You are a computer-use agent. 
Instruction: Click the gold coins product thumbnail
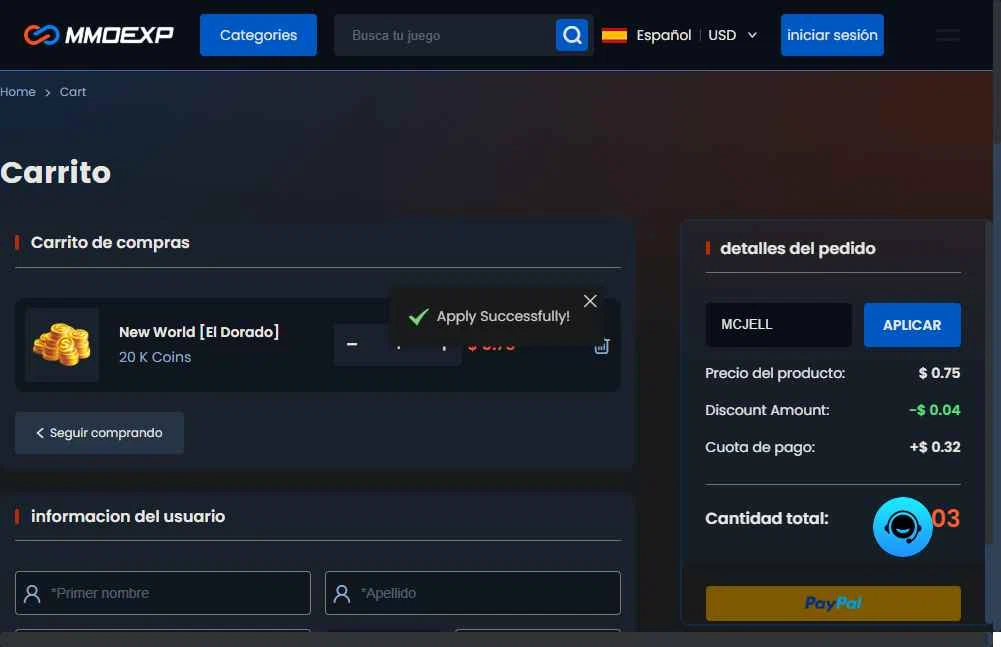pyautogui.click(x=62, y=345)
